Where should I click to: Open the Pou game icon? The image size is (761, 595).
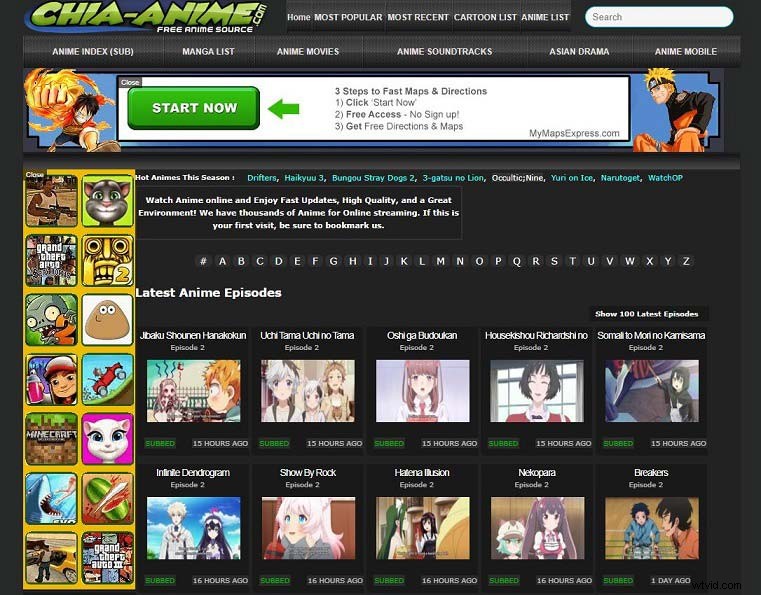pos(107,320)
